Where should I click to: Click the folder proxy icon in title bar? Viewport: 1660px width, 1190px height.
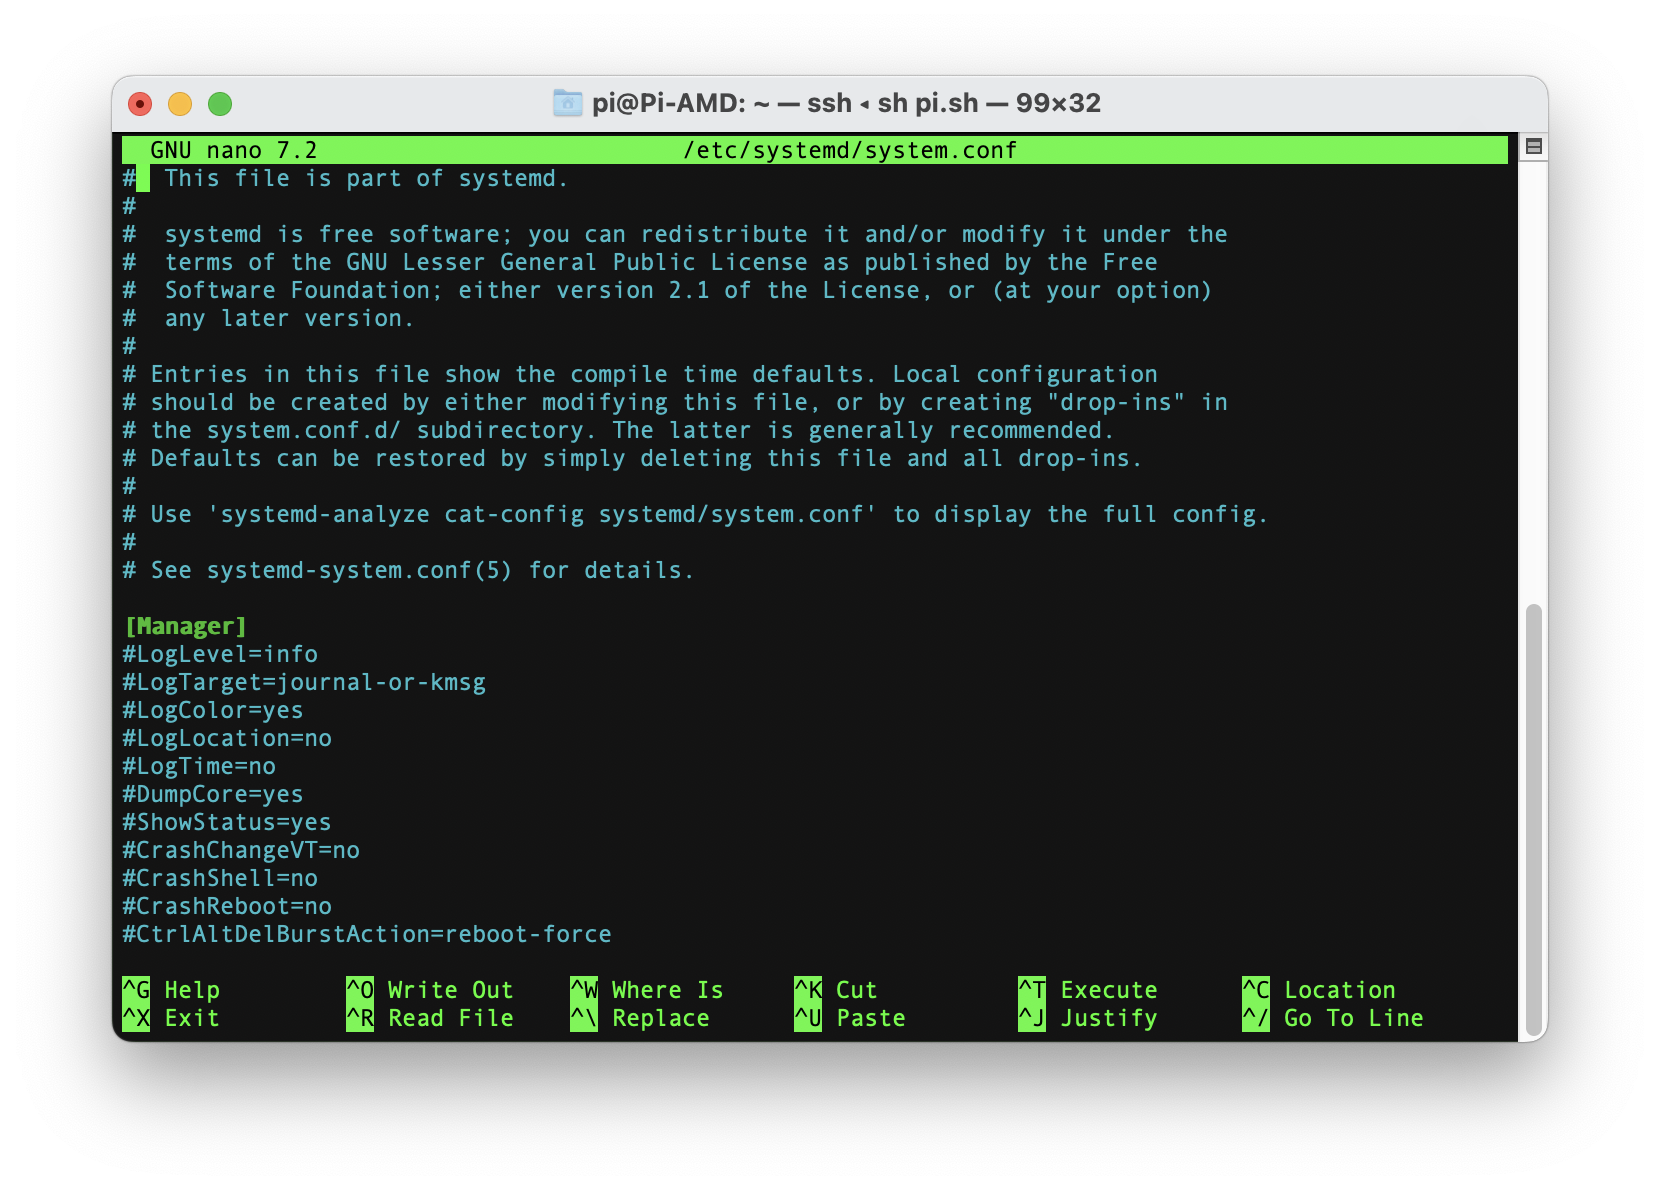click(x=566, y=102)
